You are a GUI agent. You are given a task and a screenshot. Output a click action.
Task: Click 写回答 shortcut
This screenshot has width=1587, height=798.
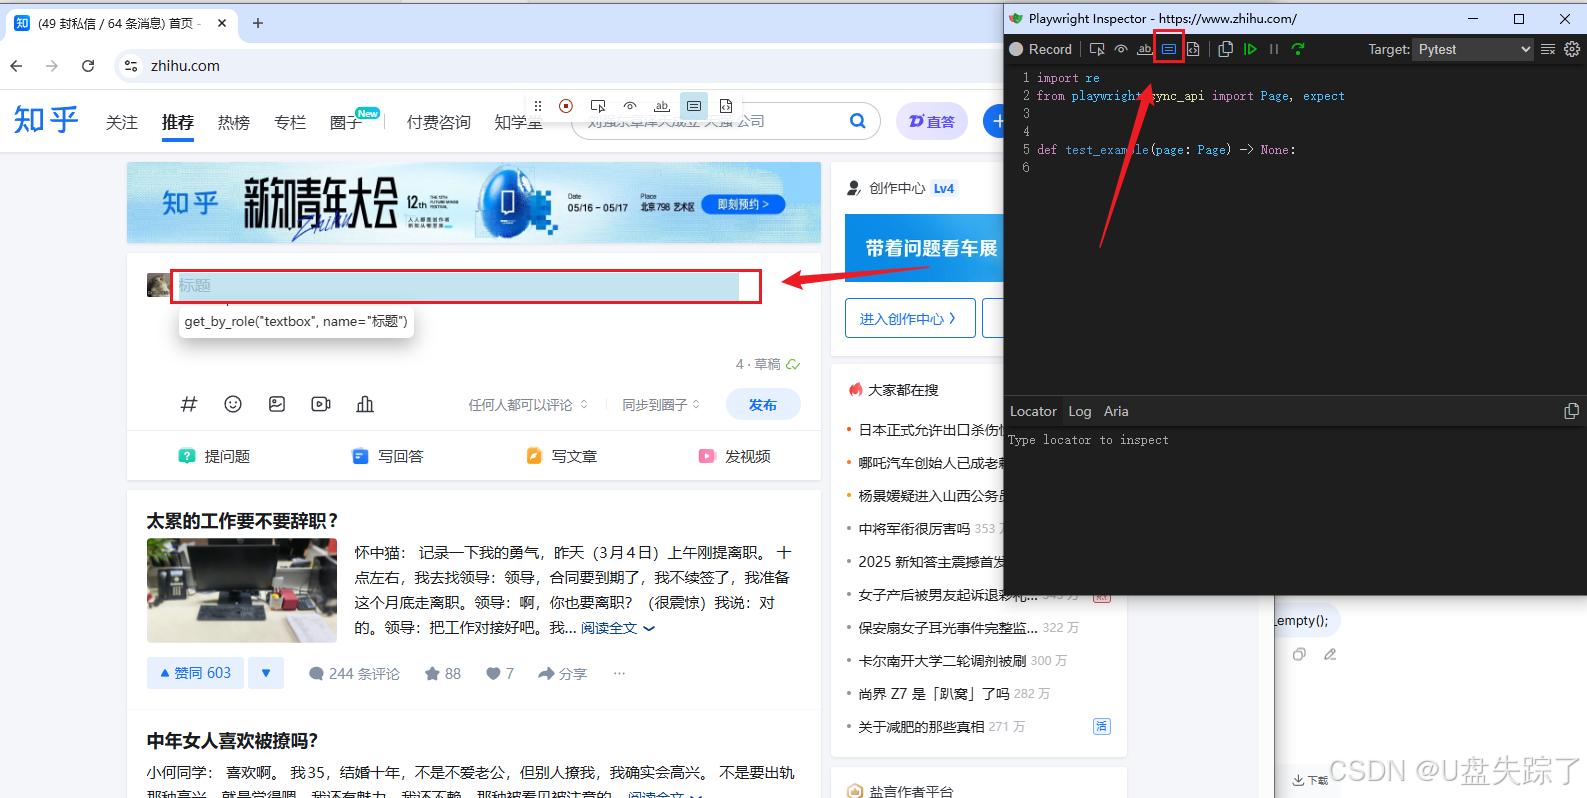pyautogui.click(x=388, y=456)
